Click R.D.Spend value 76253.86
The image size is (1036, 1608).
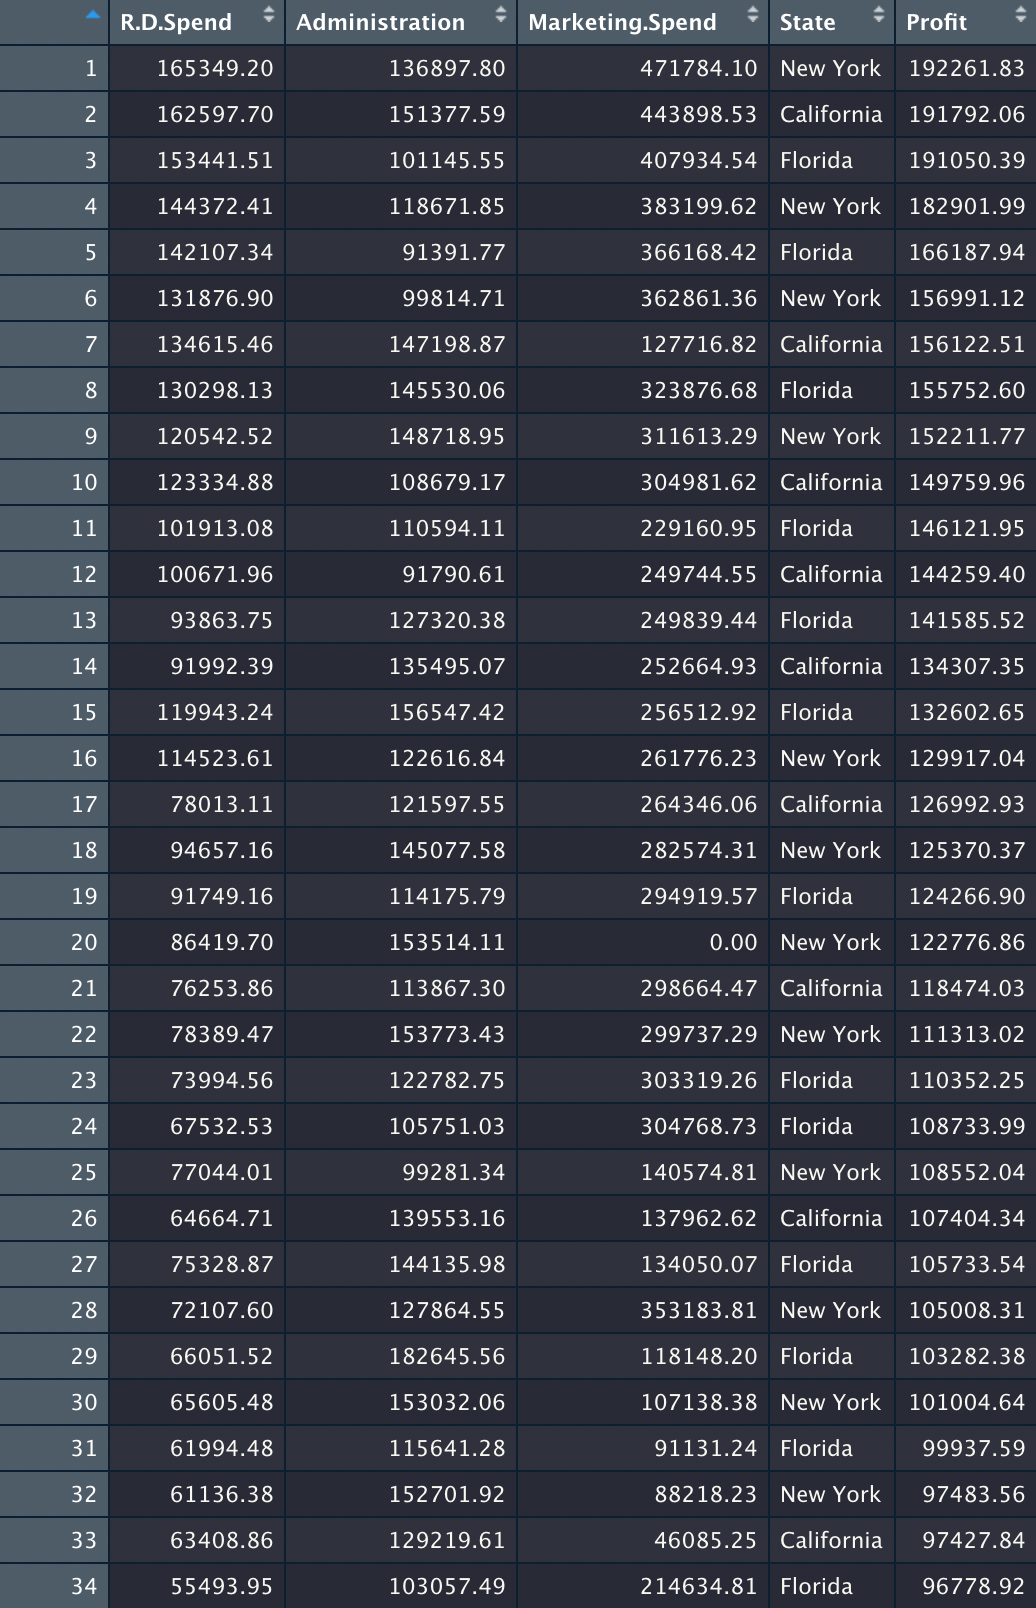click(222, 988)
